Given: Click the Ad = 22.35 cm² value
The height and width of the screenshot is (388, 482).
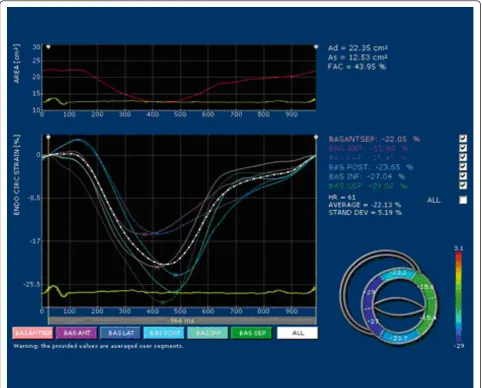Looking at the screenshot, I should coord(358,48).
